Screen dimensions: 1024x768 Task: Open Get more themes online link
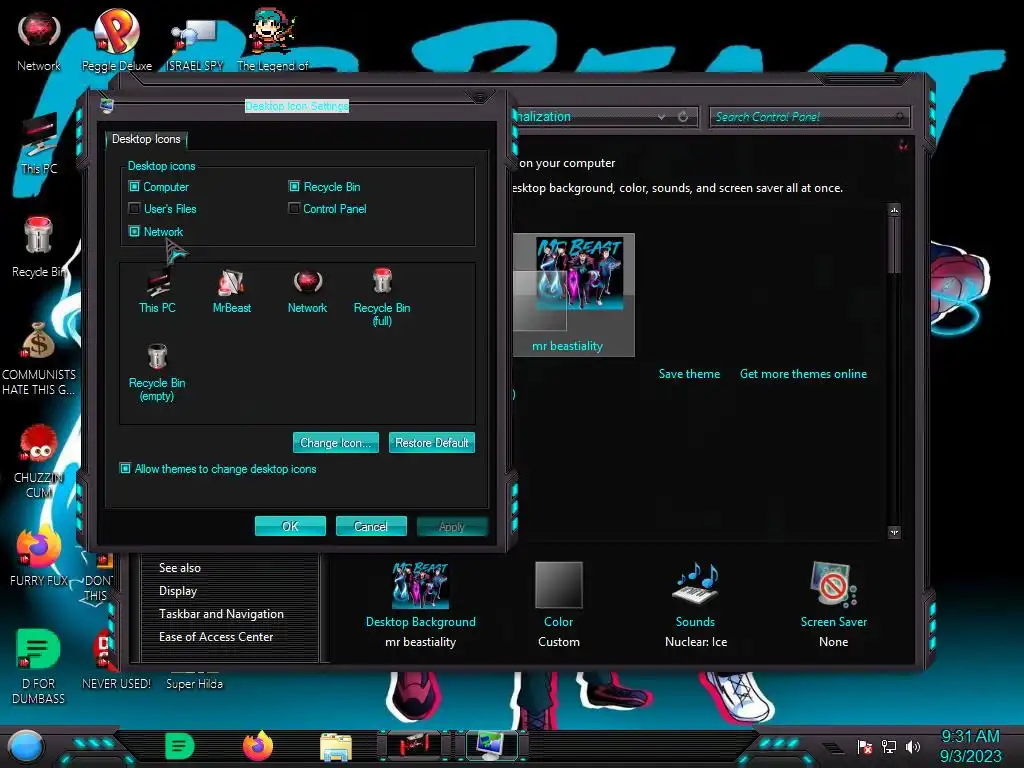pyautogui.click(x=803, y=374)
